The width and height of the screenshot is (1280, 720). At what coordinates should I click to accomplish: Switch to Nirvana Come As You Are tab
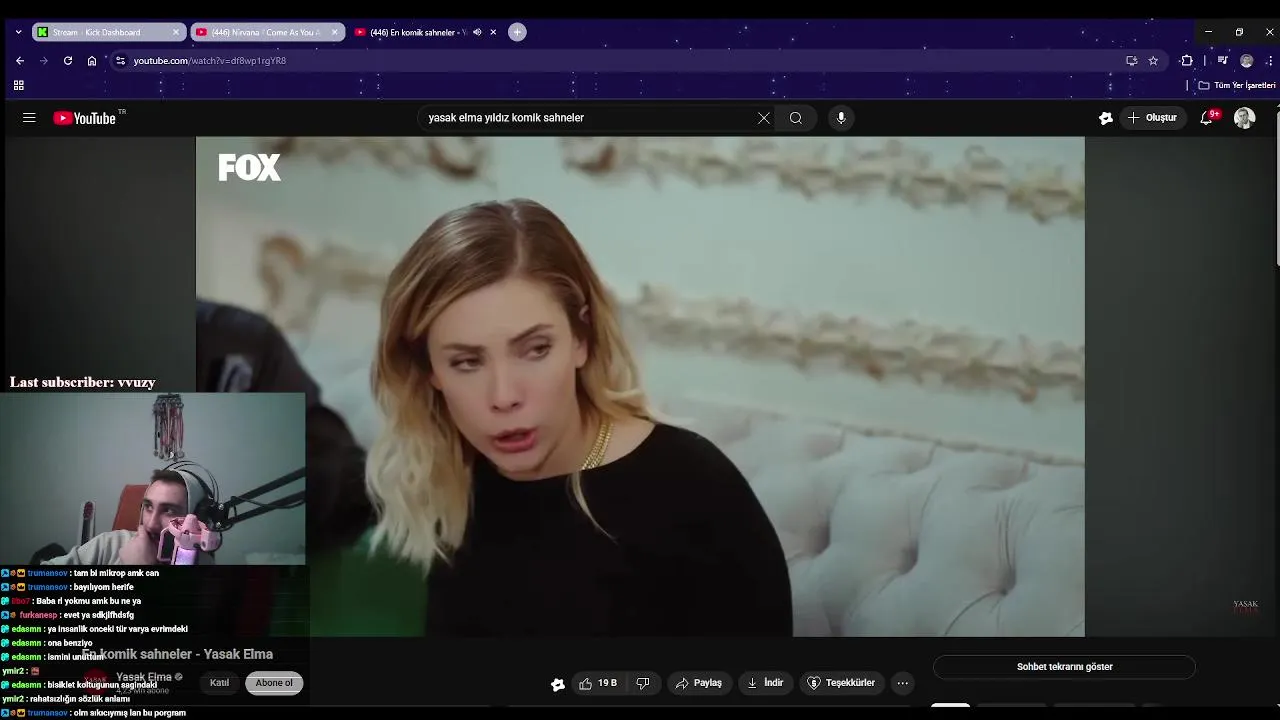[267, 32]
